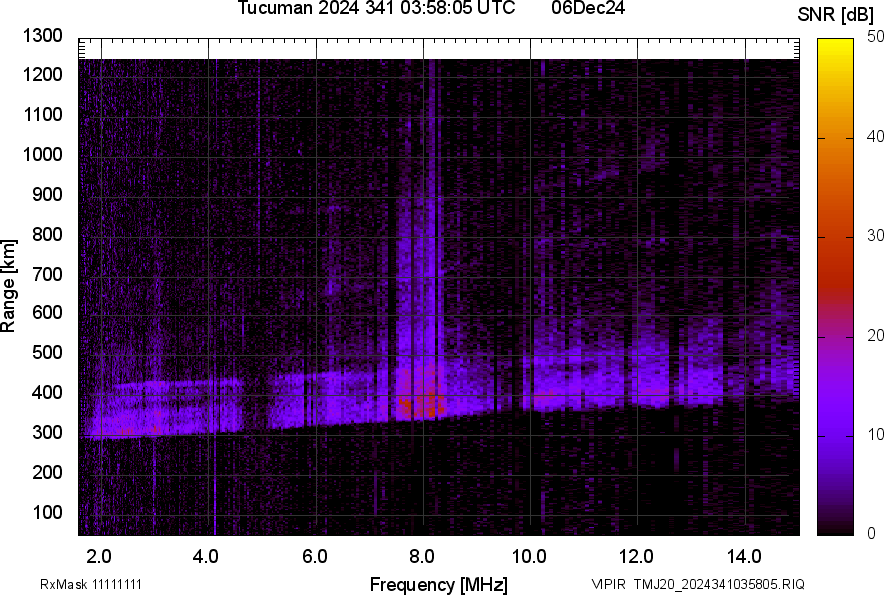
Task: Click the range tick label '1300'
Action: click(x=42, y=36)
